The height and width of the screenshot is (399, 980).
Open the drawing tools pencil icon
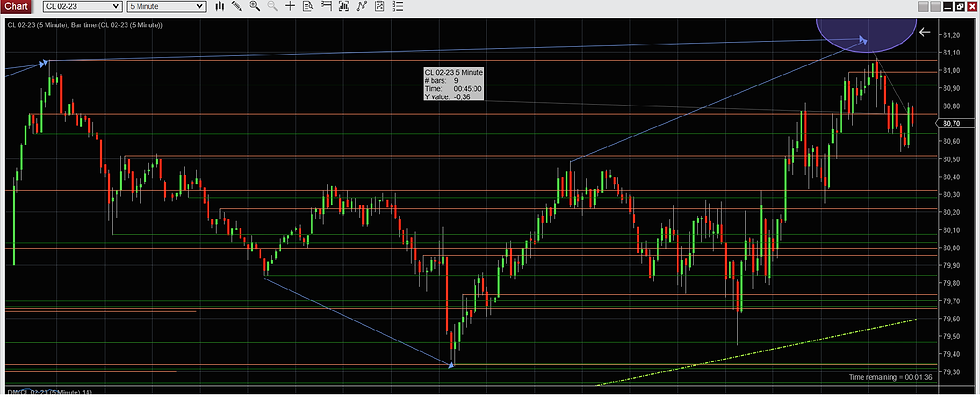pyautogui.click(x=237, y=6)
